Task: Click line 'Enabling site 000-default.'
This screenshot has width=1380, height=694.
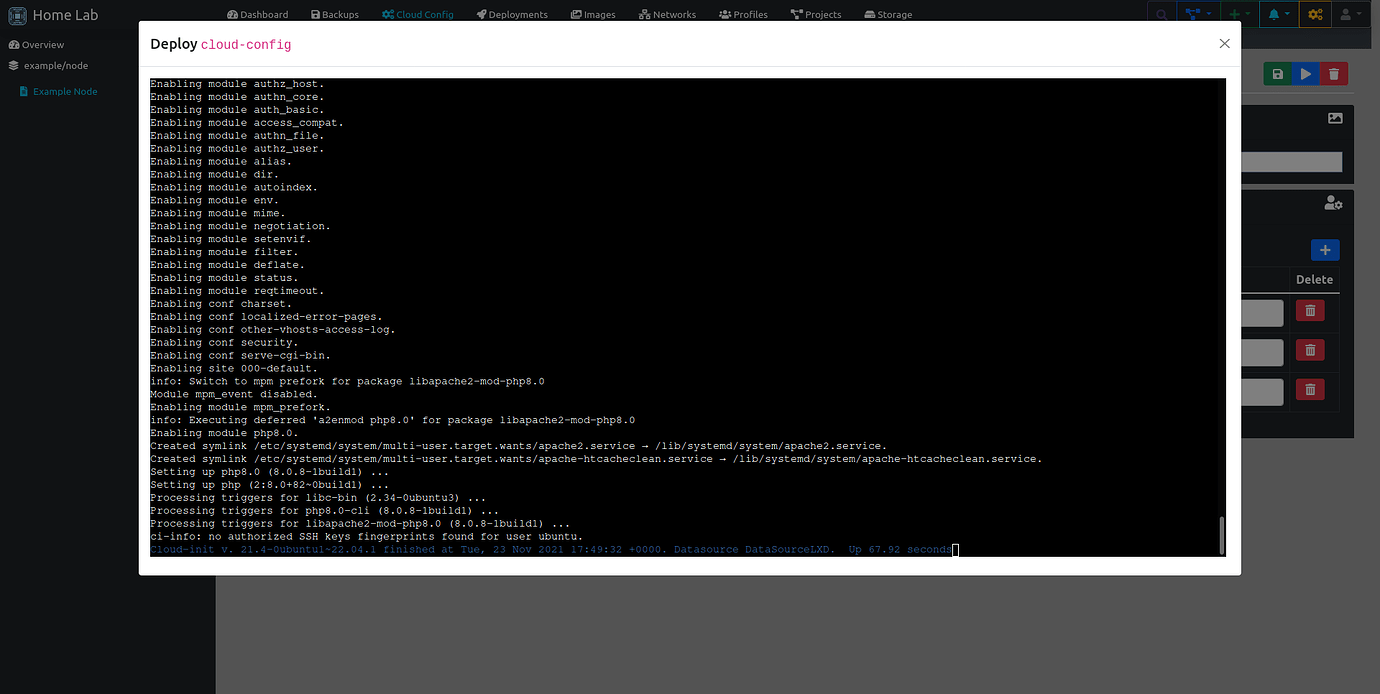Action: [x=234, y=368]
